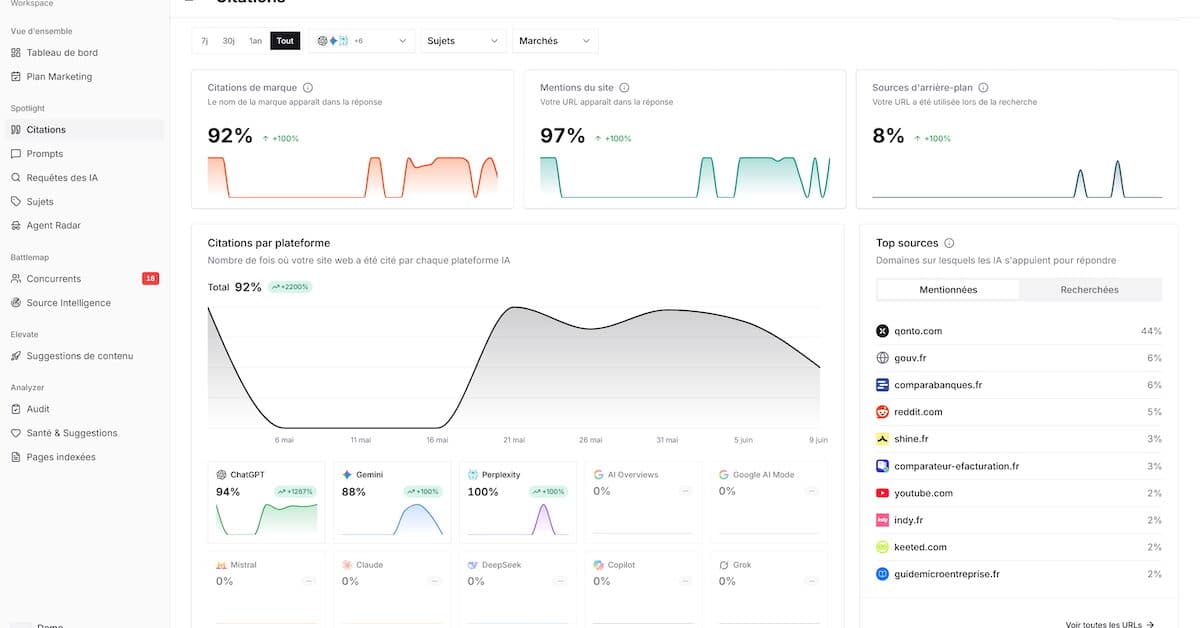Select the Tout time range
The width and height of the screenshot is (1200, 628).
click(x=285, y=41)
